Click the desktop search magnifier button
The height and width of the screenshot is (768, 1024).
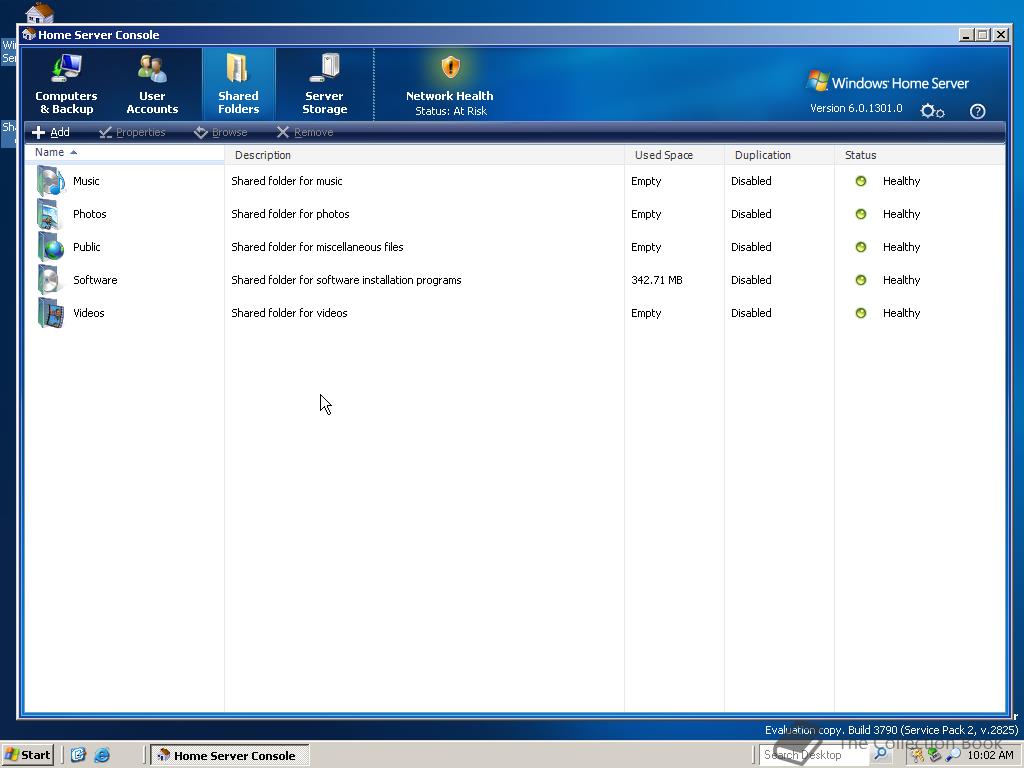[881, 755]
